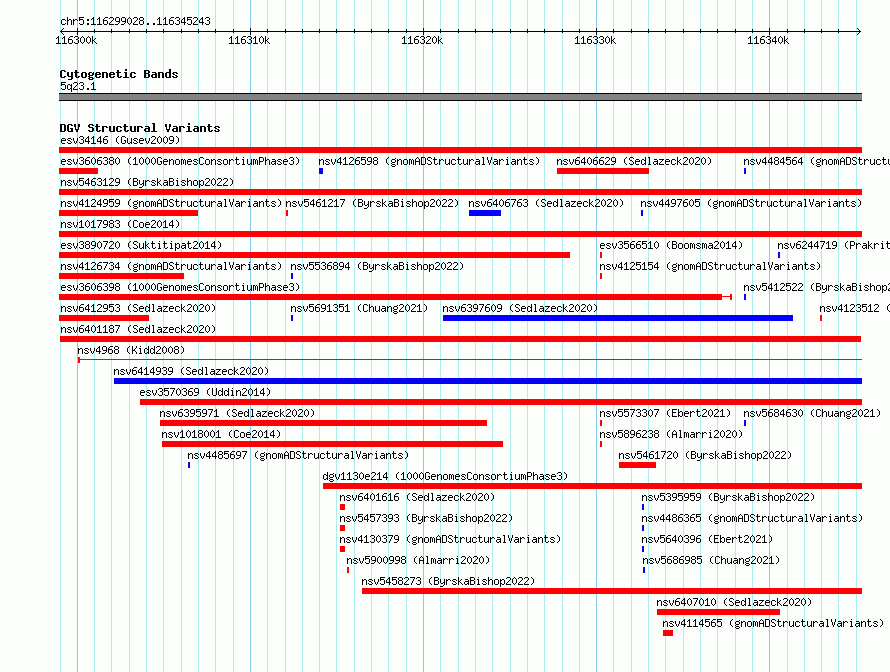Click the nsv4126598 gnomAD variant label
The height and width of the screenshot is (672, 890).
tap(429, 161)
